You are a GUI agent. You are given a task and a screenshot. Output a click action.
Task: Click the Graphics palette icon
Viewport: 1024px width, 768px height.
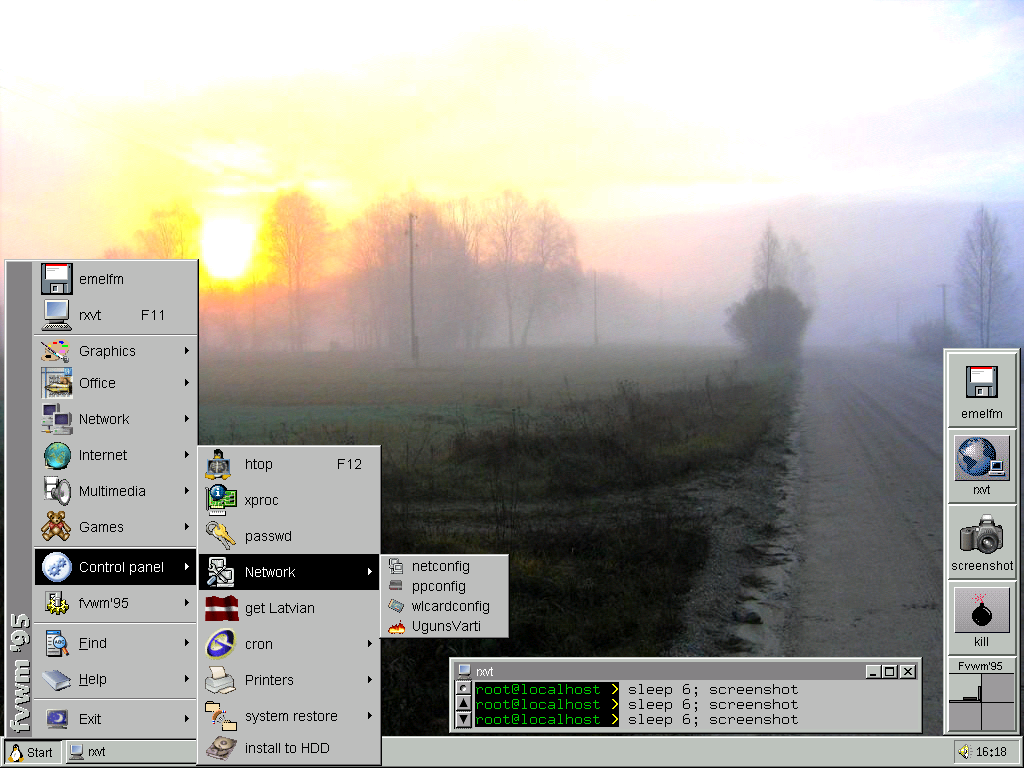(x=56, y=351)
